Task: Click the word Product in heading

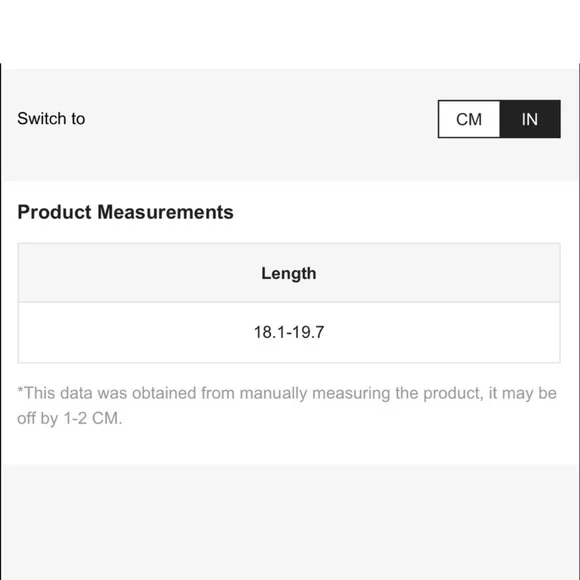Action: [54, 212]
